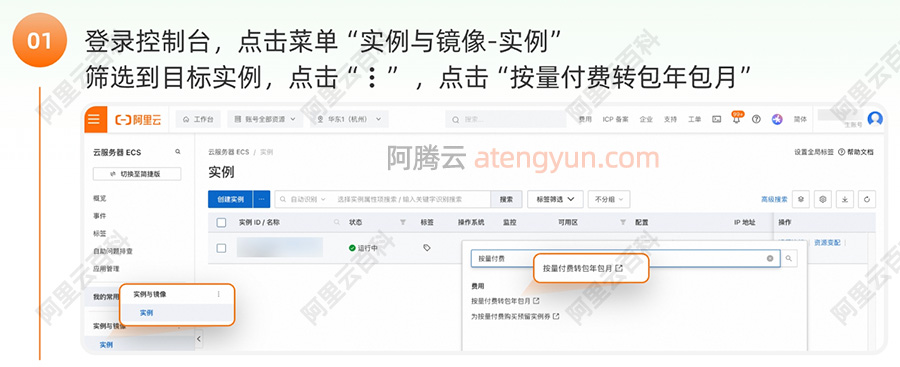Tick the select-all header checkbox

click(x=222, y=222)
